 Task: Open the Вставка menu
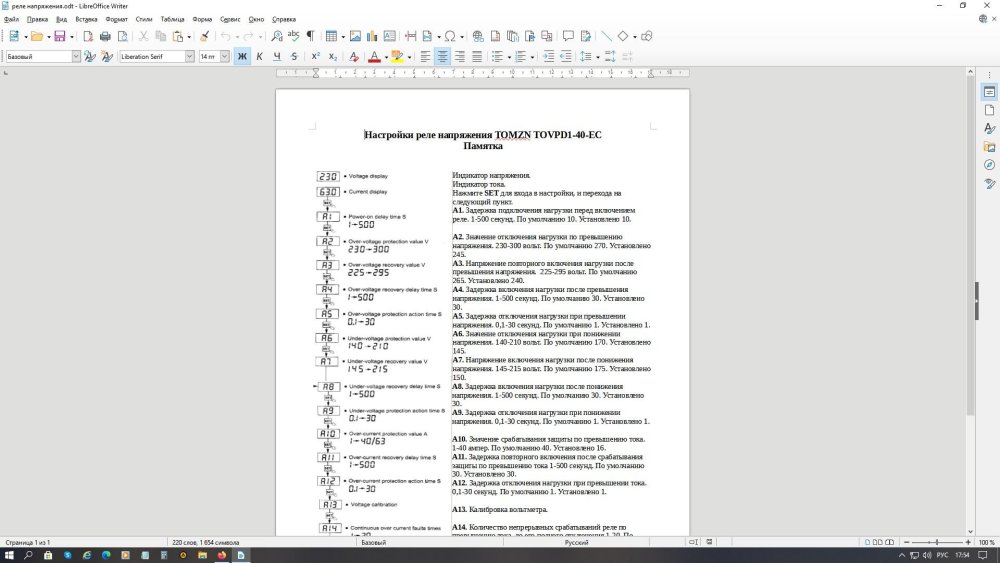click(86, 19)
